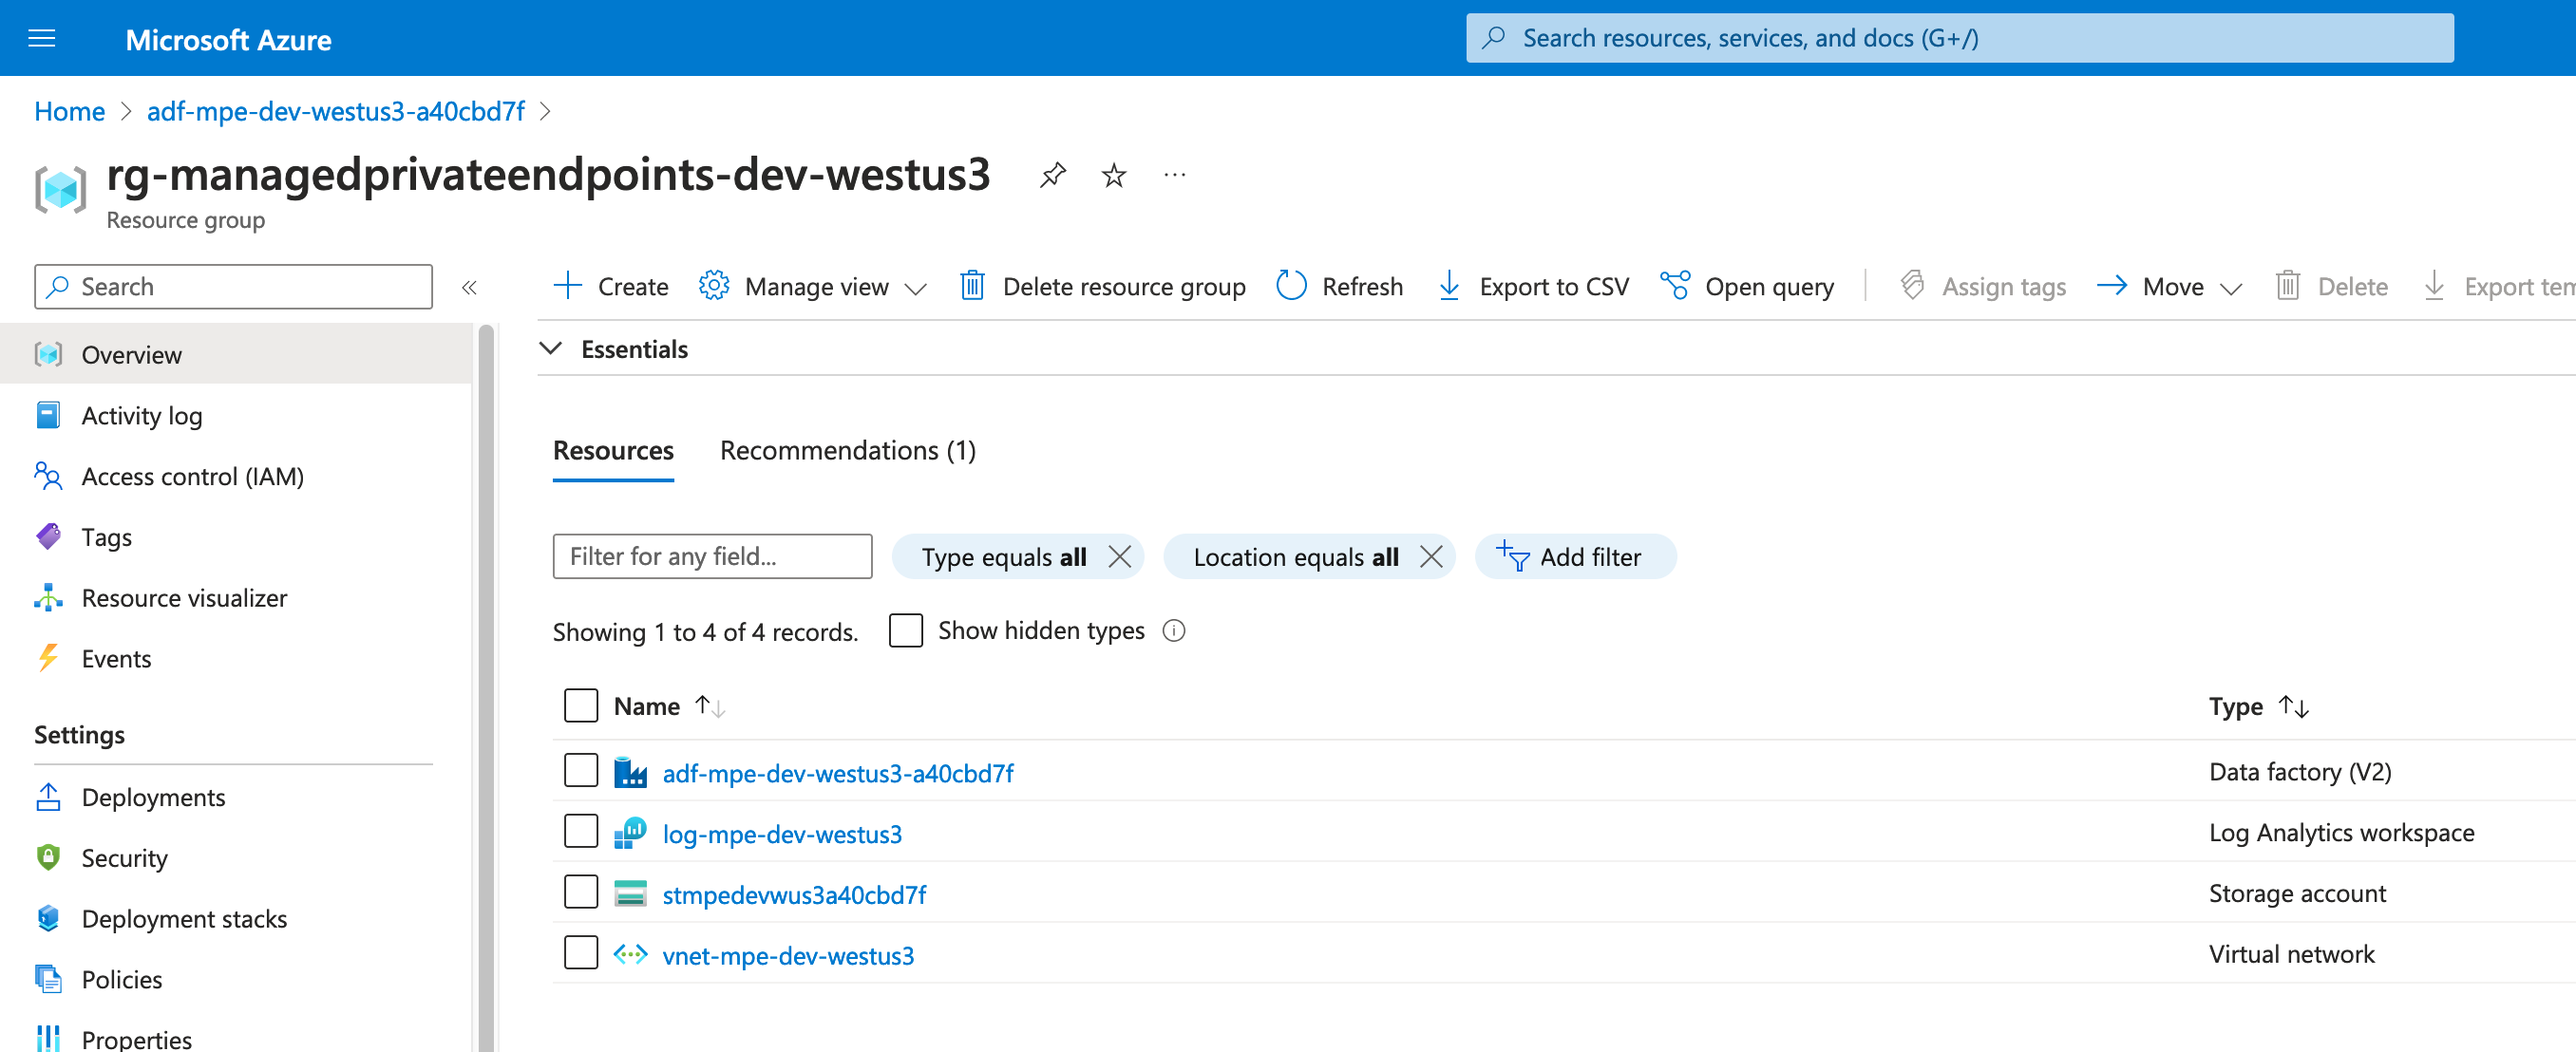This screenshot has height=1052, width=2576.
Task: Open the vnet-mpe-dev-westus3 resource link
Action: [788, 956]
